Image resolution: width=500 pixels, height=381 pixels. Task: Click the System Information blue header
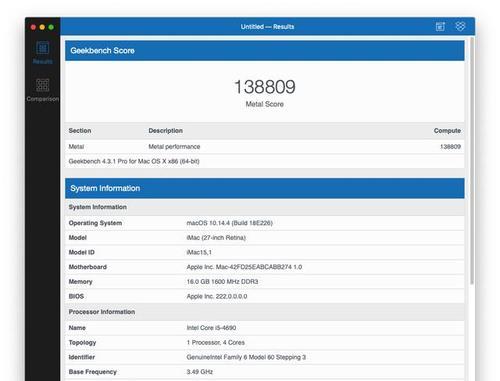265,188
